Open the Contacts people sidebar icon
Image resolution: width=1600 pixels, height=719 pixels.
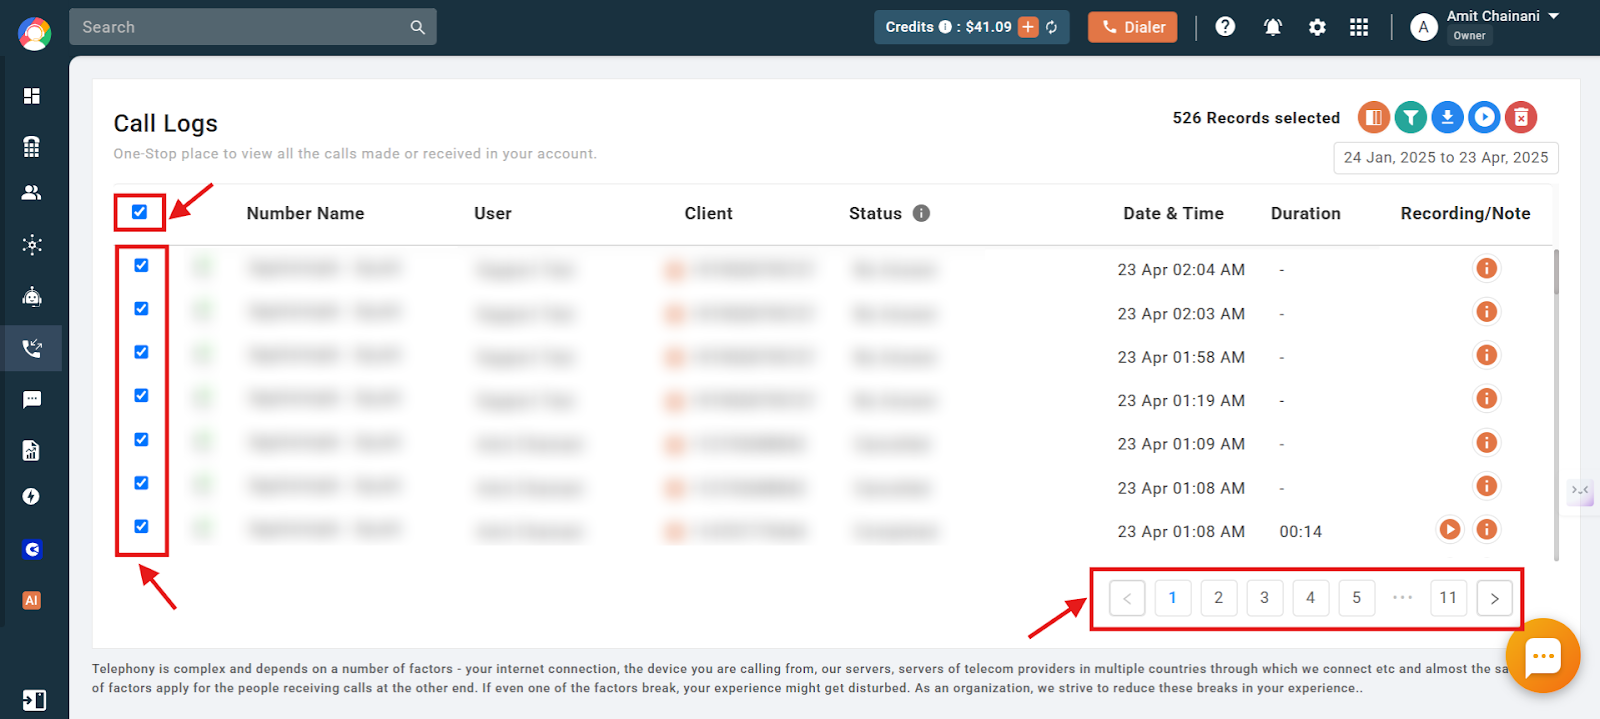32,193
